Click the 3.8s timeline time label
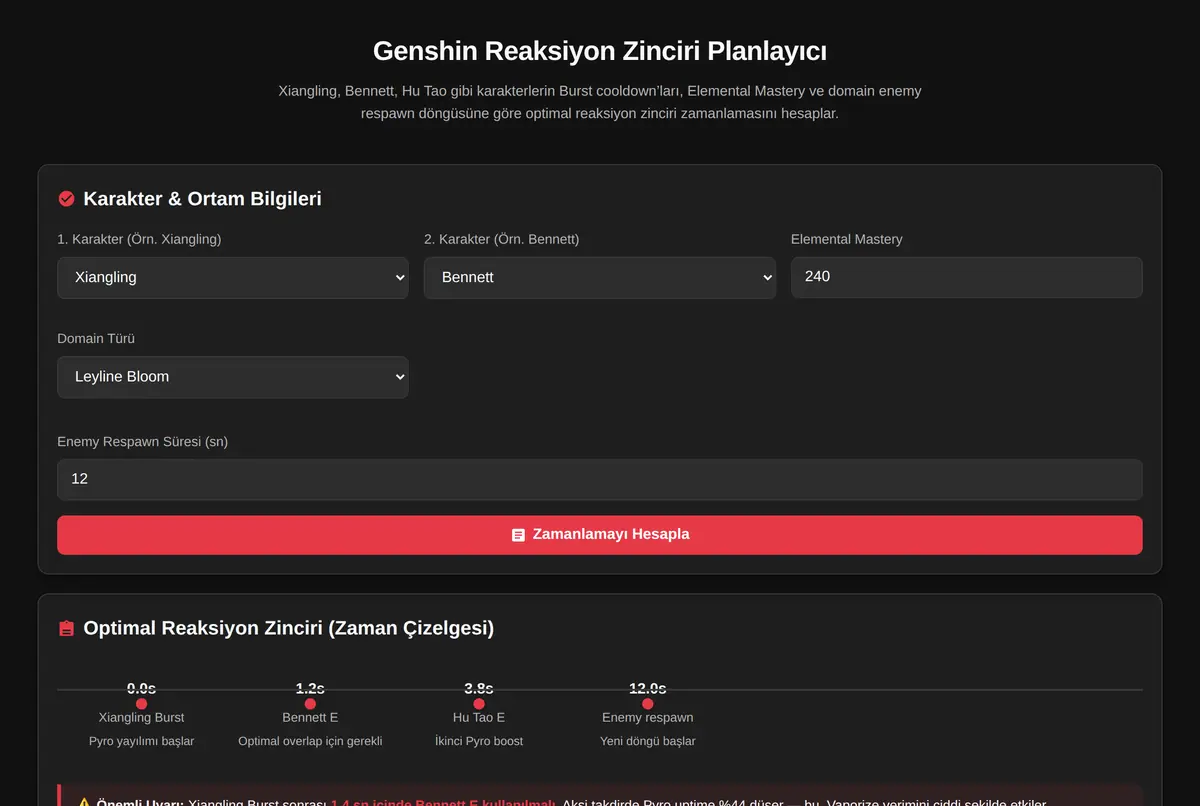This screenshot has height=806, width=1200. 479,689
